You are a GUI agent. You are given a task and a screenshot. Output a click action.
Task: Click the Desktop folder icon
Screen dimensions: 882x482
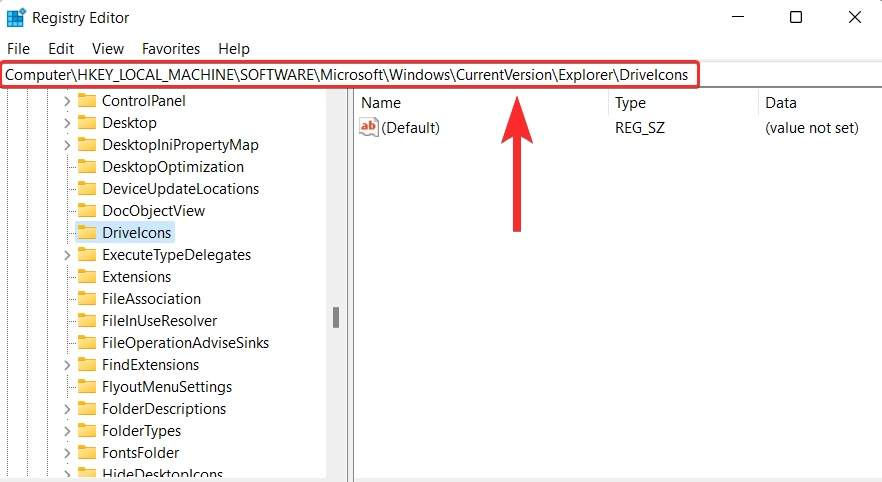point(87,123)
